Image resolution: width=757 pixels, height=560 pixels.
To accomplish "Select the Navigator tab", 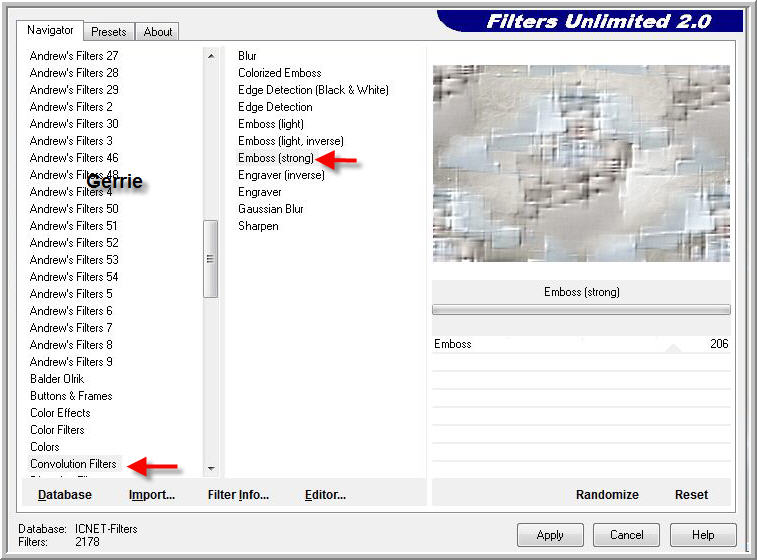I will 50,30.
